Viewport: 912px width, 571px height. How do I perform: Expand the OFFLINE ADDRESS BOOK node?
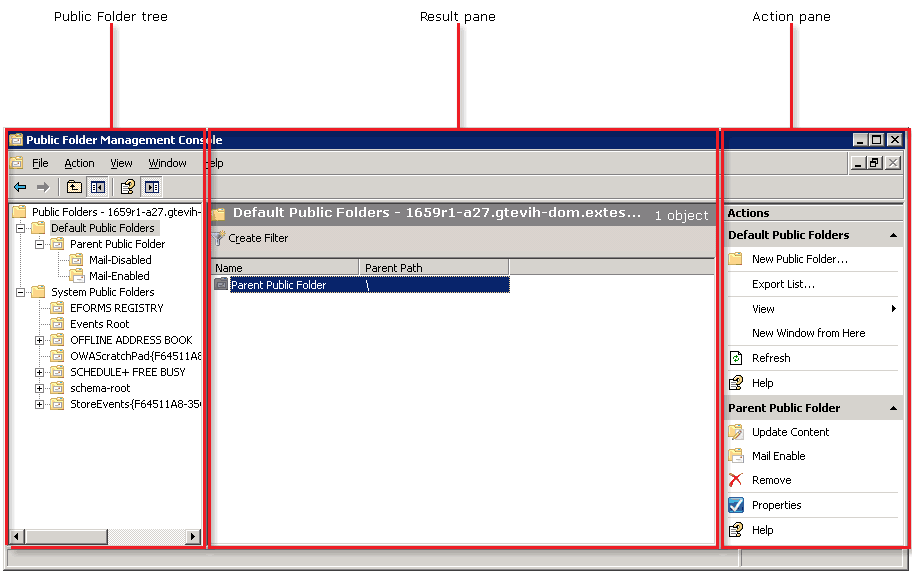[40, 340]
